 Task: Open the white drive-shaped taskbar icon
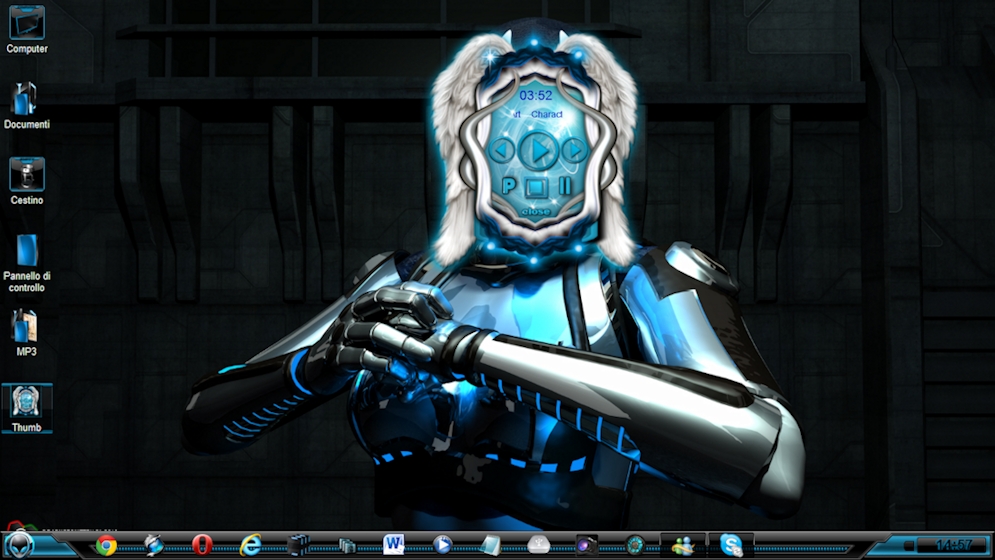tap(538, 545)
